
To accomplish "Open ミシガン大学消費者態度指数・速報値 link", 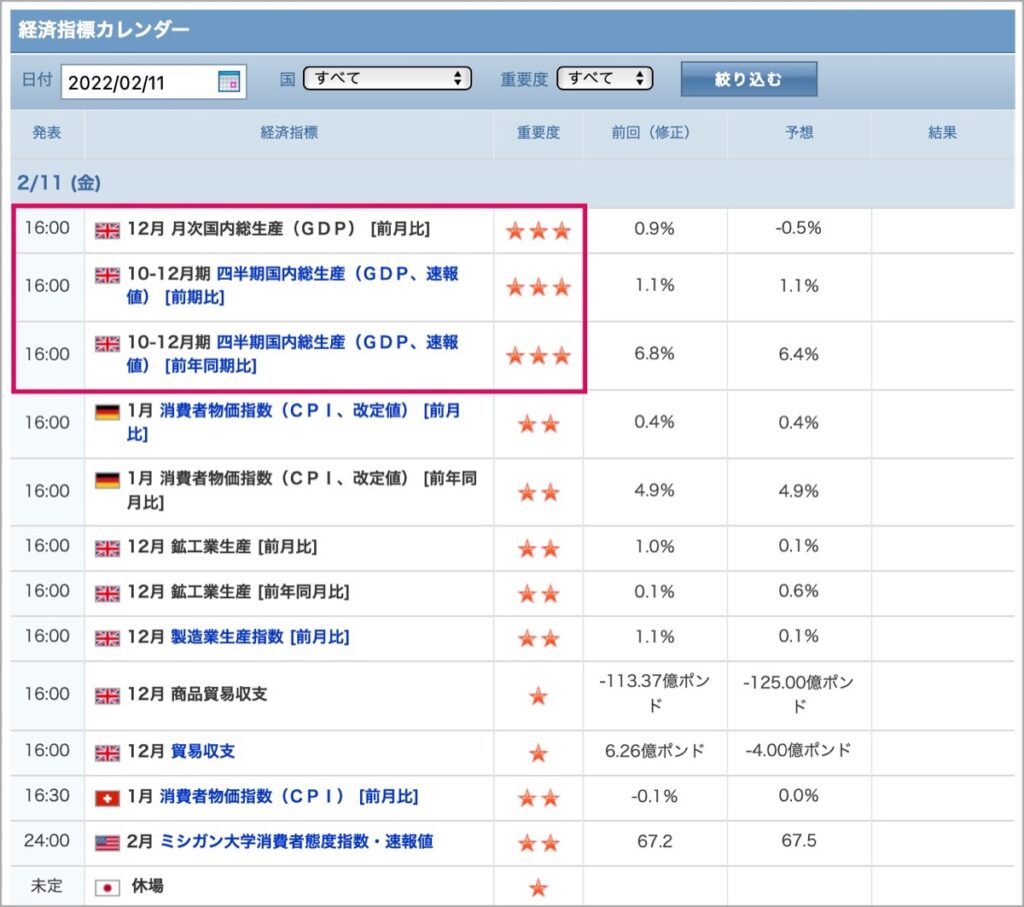I will (x=296, y=842).
